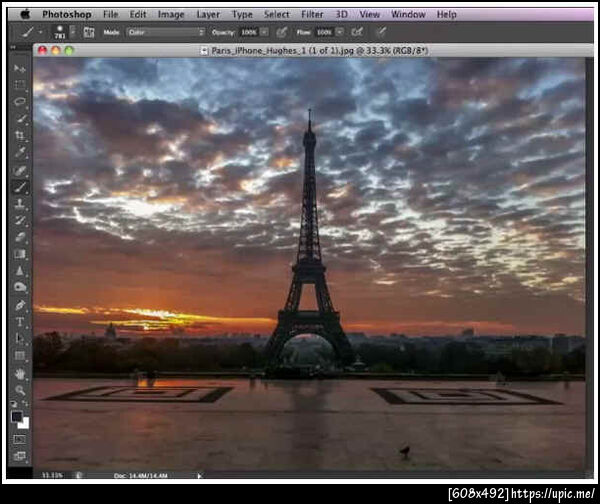The height and width of the screenshot is (504, 600).
Task: Click the Opacity value field
Action: (249, 32)
